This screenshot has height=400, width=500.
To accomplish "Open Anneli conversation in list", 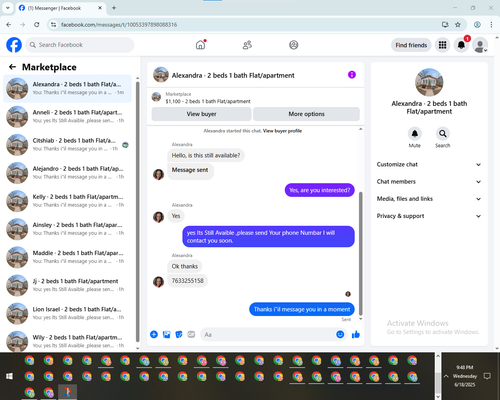I will pyautogui.click(x=68, y=117).
